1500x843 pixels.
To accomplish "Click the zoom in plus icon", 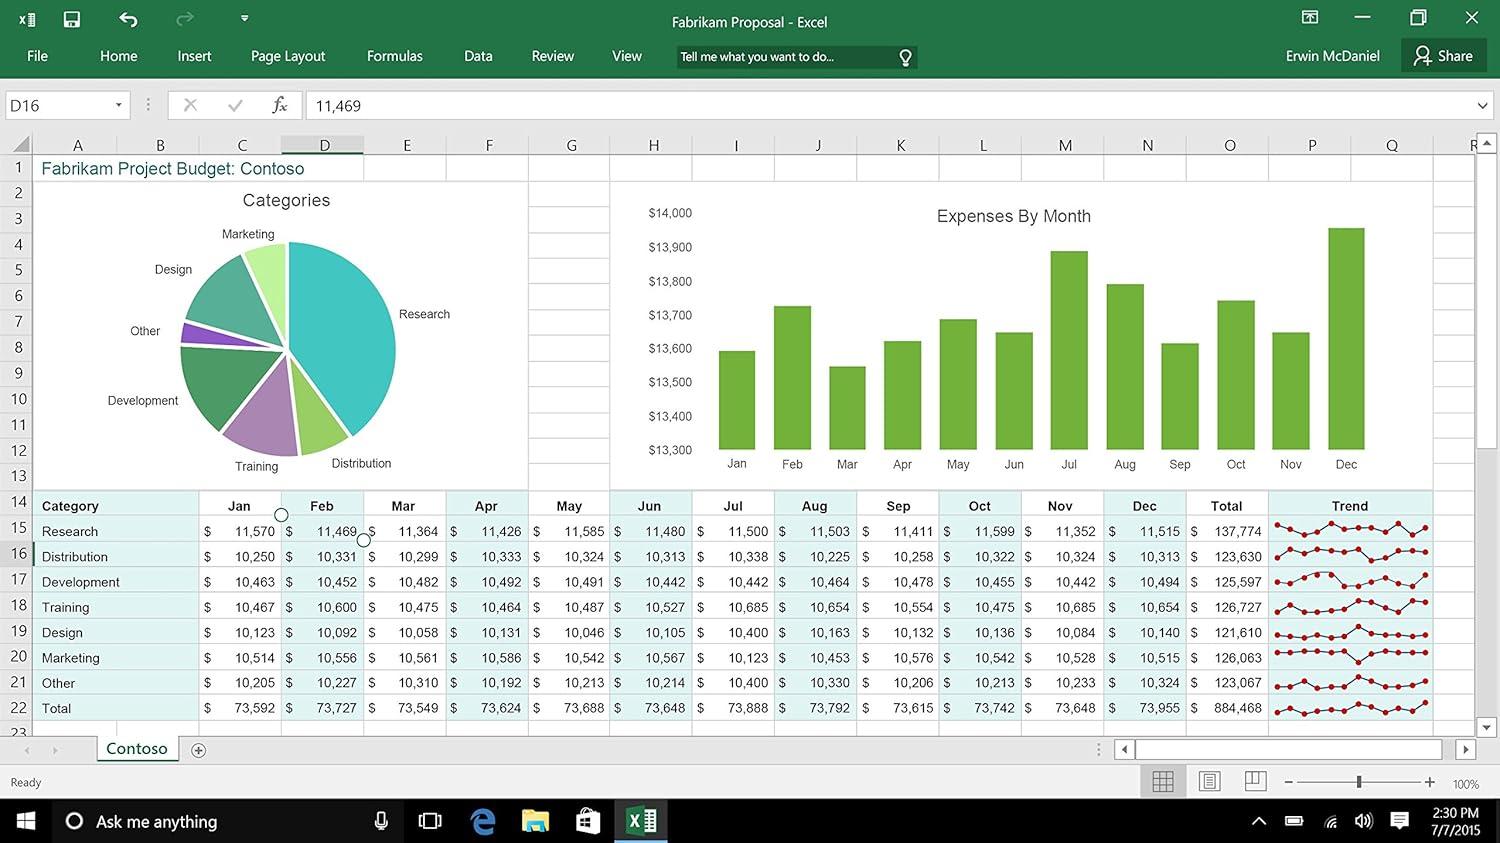I will (1430, 782).
